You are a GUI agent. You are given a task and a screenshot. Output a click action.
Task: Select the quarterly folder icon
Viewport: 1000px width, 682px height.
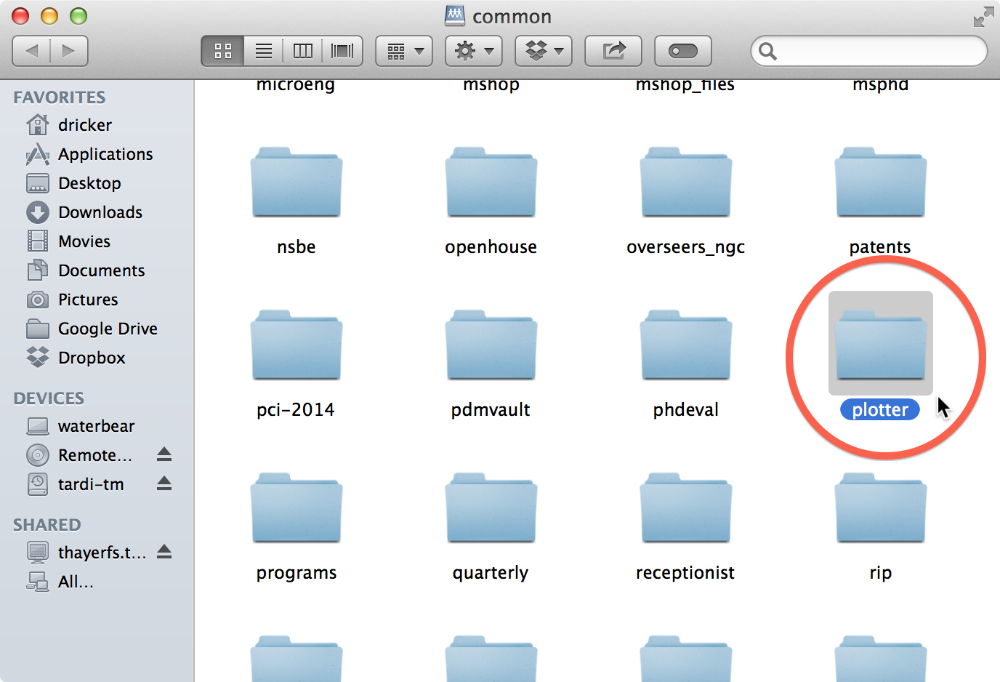(x=491, y=508)
